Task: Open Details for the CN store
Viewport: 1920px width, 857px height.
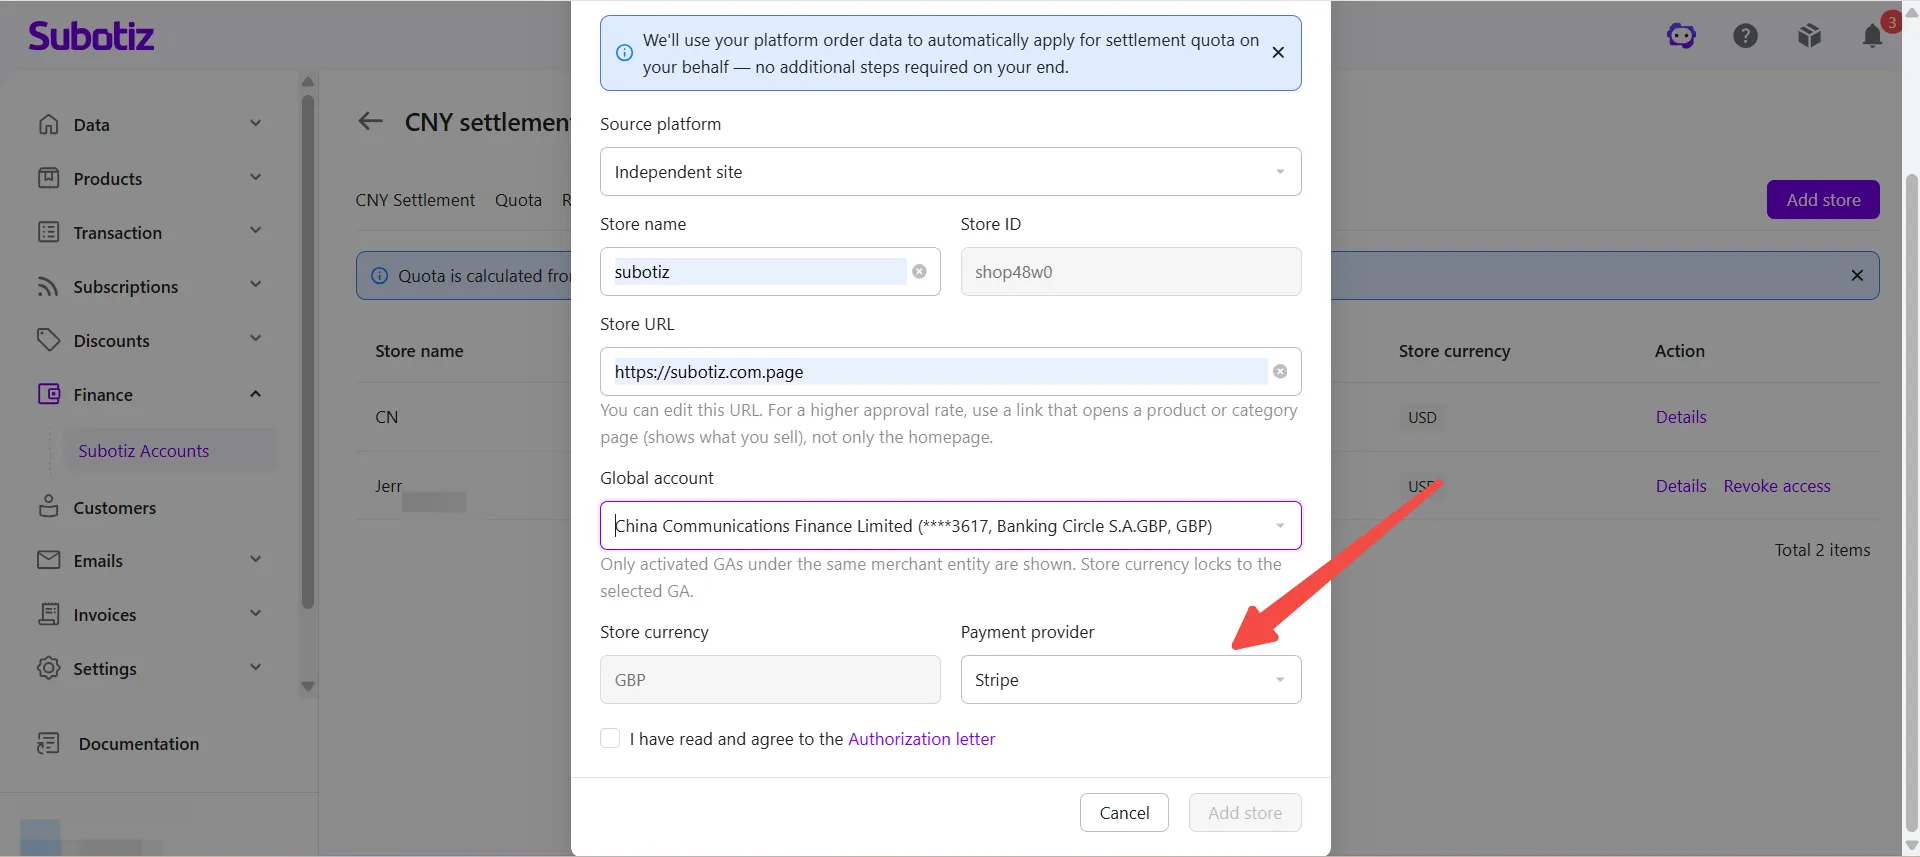Action: (1681, 417)
